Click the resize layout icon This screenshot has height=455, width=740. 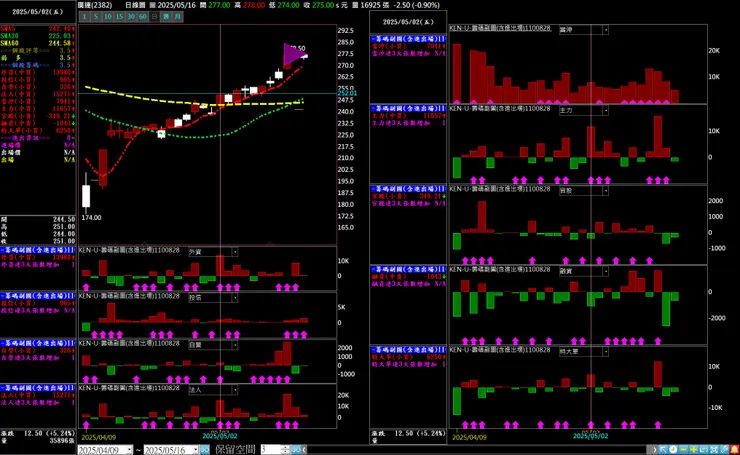click(x=704, y=449)
